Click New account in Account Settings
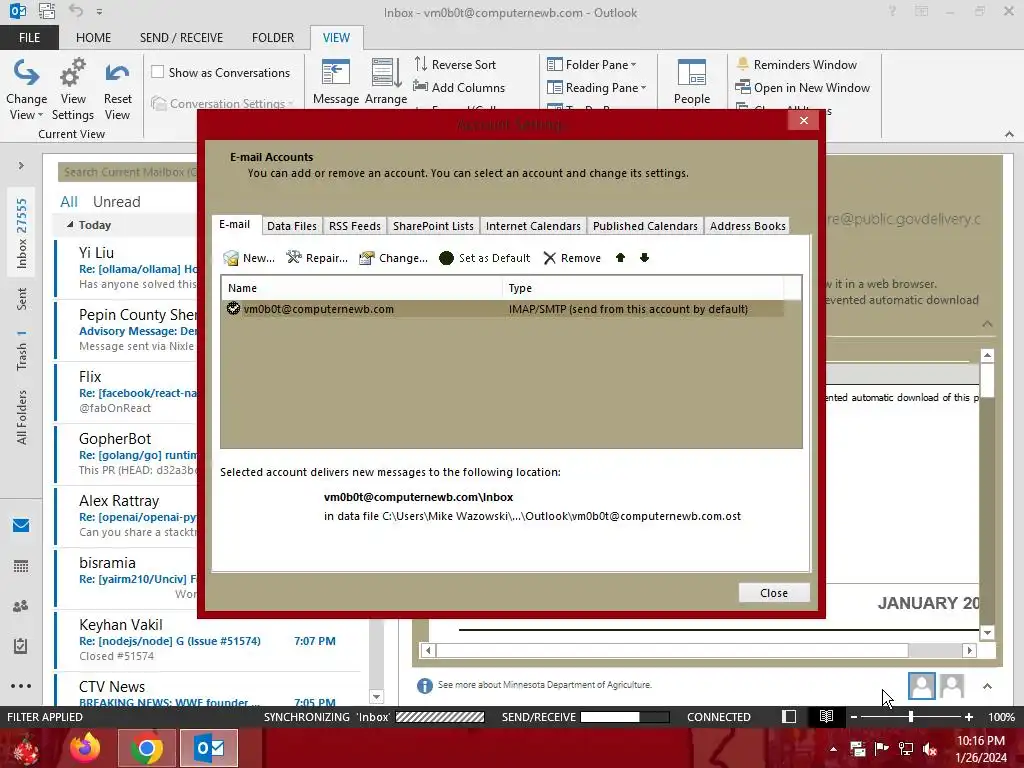Image resolution: width=1024 pixels, height=768 pixels. coord(249,258)
